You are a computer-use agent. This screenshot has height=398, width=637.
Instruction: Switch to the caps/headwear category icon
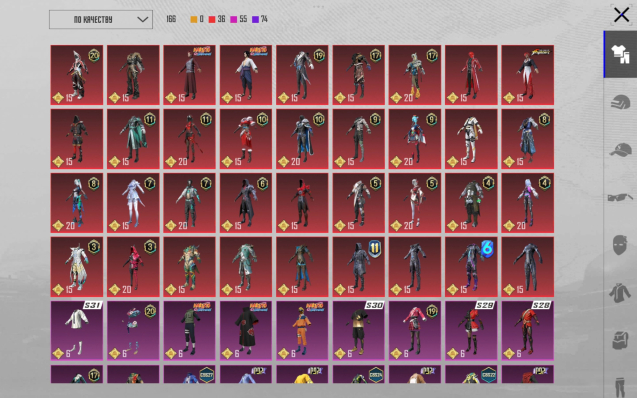(x=620, y=150)
